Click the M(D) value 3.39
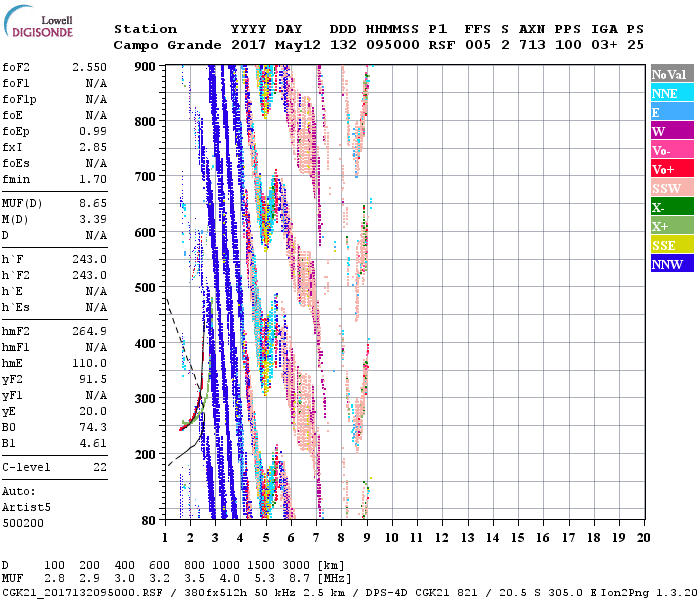 tap(93, 220)
